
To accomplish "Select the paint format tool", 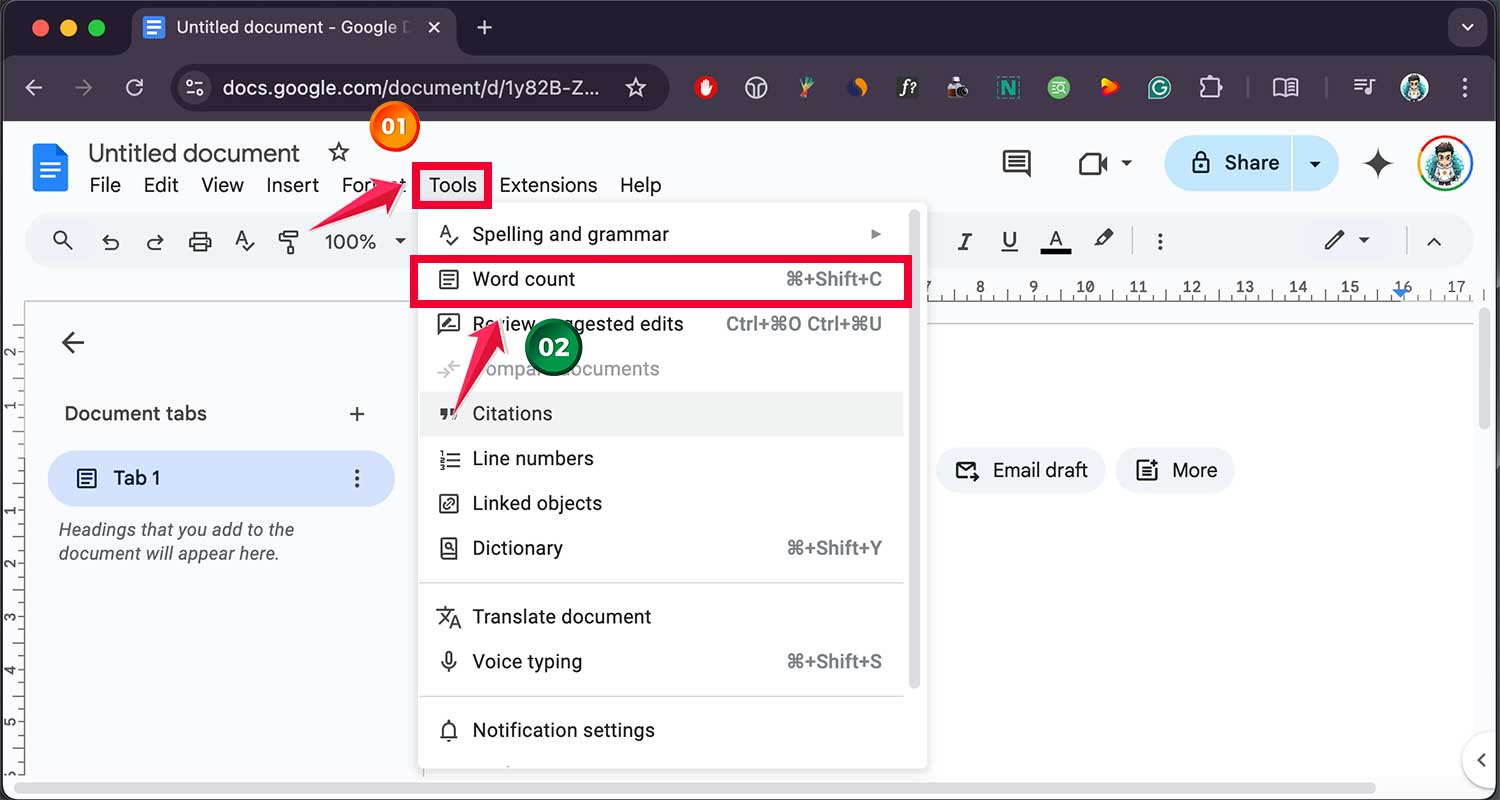I will tap(289, 240).
